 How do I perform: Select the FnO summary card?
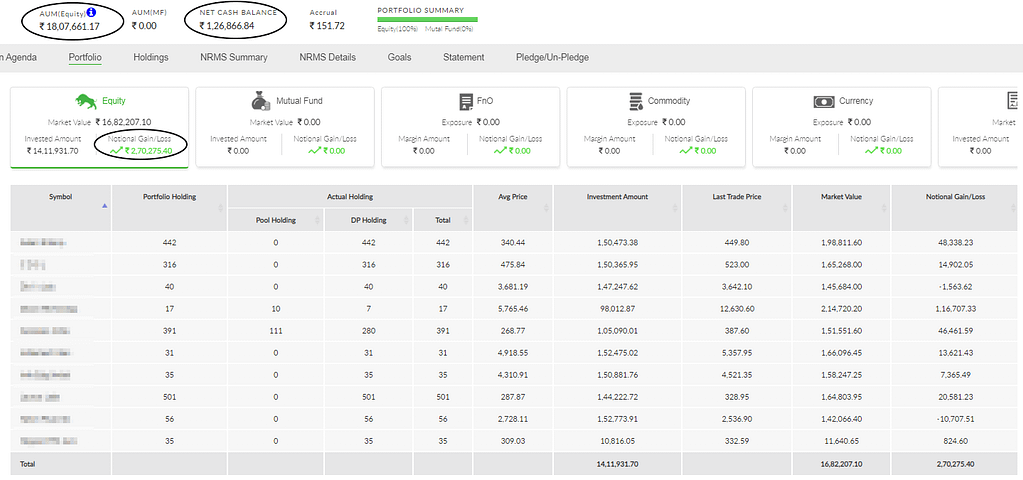470,127
